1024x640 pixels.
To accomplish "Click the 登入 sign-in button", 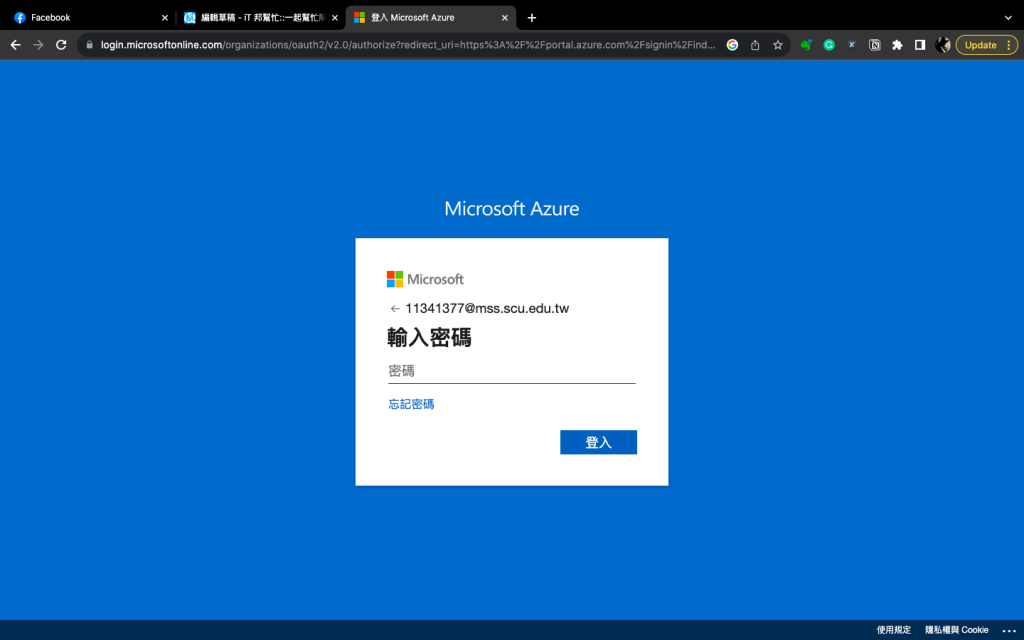I will click(x=598, y=442).
